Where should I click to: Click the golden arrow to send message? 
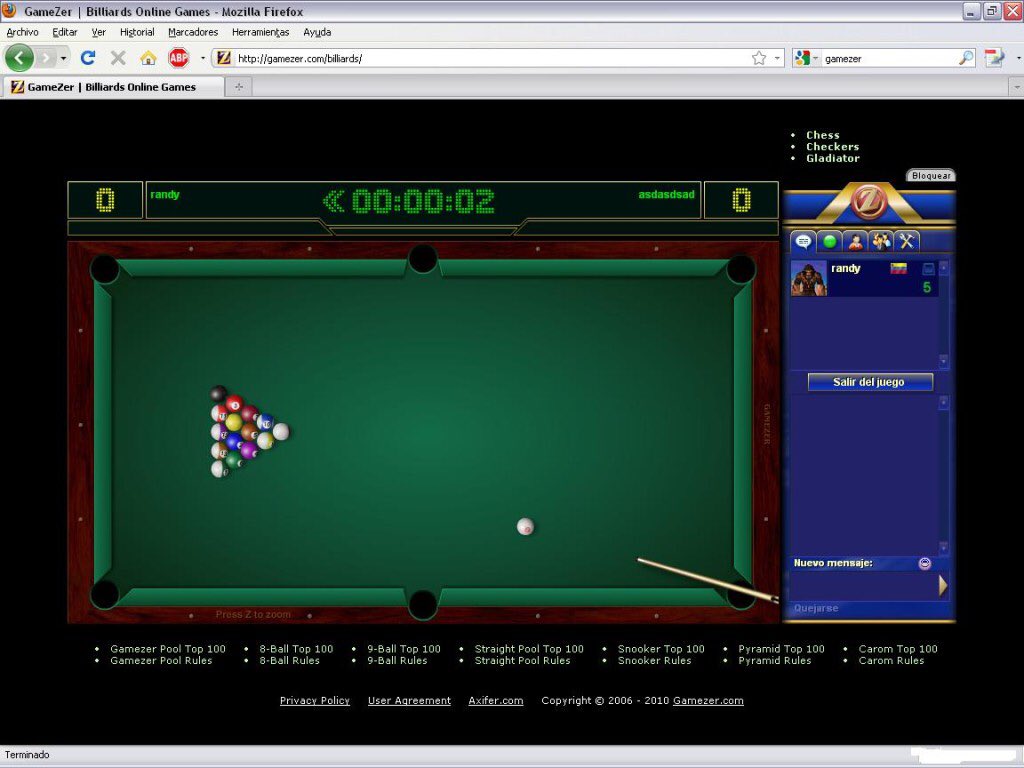pyautogui.click(x=943, y=586)
